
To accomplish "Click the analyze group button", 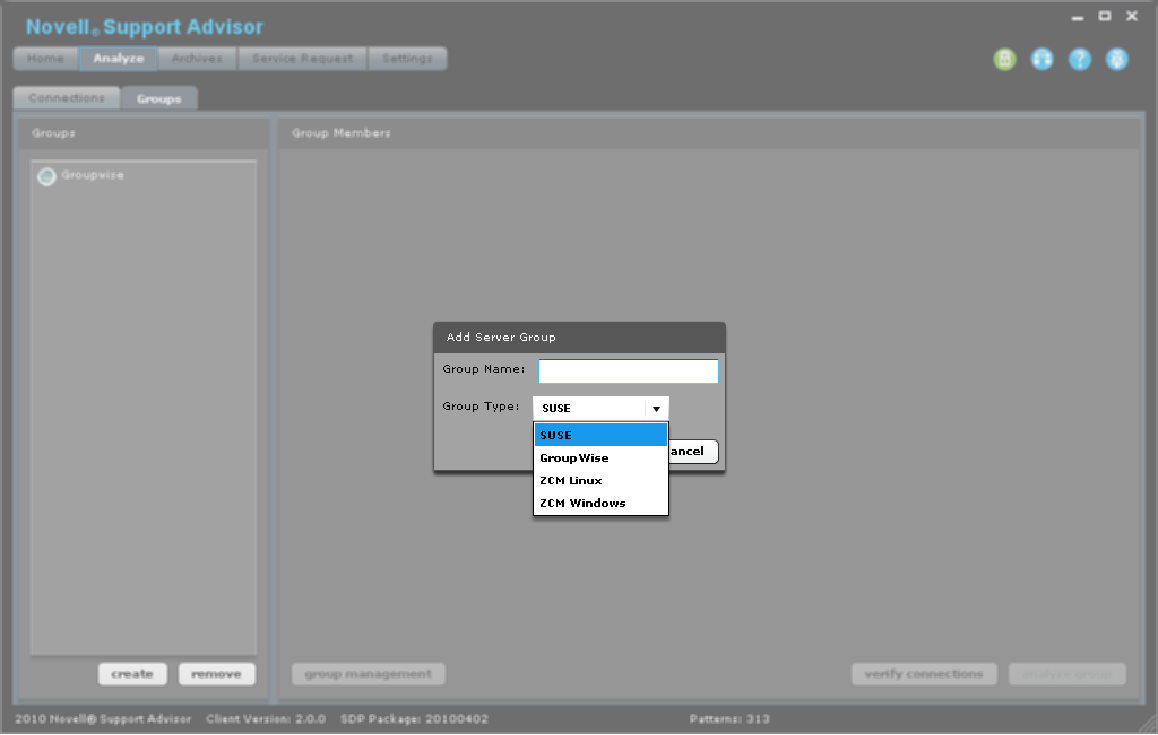I will (x=1067, y=674).
